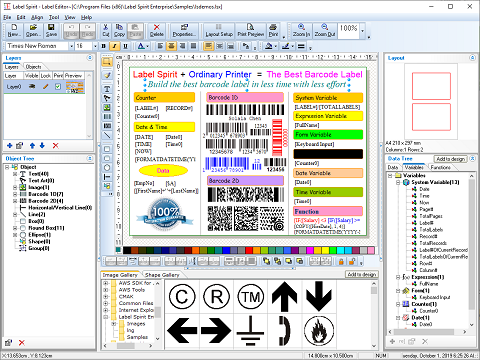Align text right in format toolbar
This screenshot has height=360, width=480.
click(182, 46)
